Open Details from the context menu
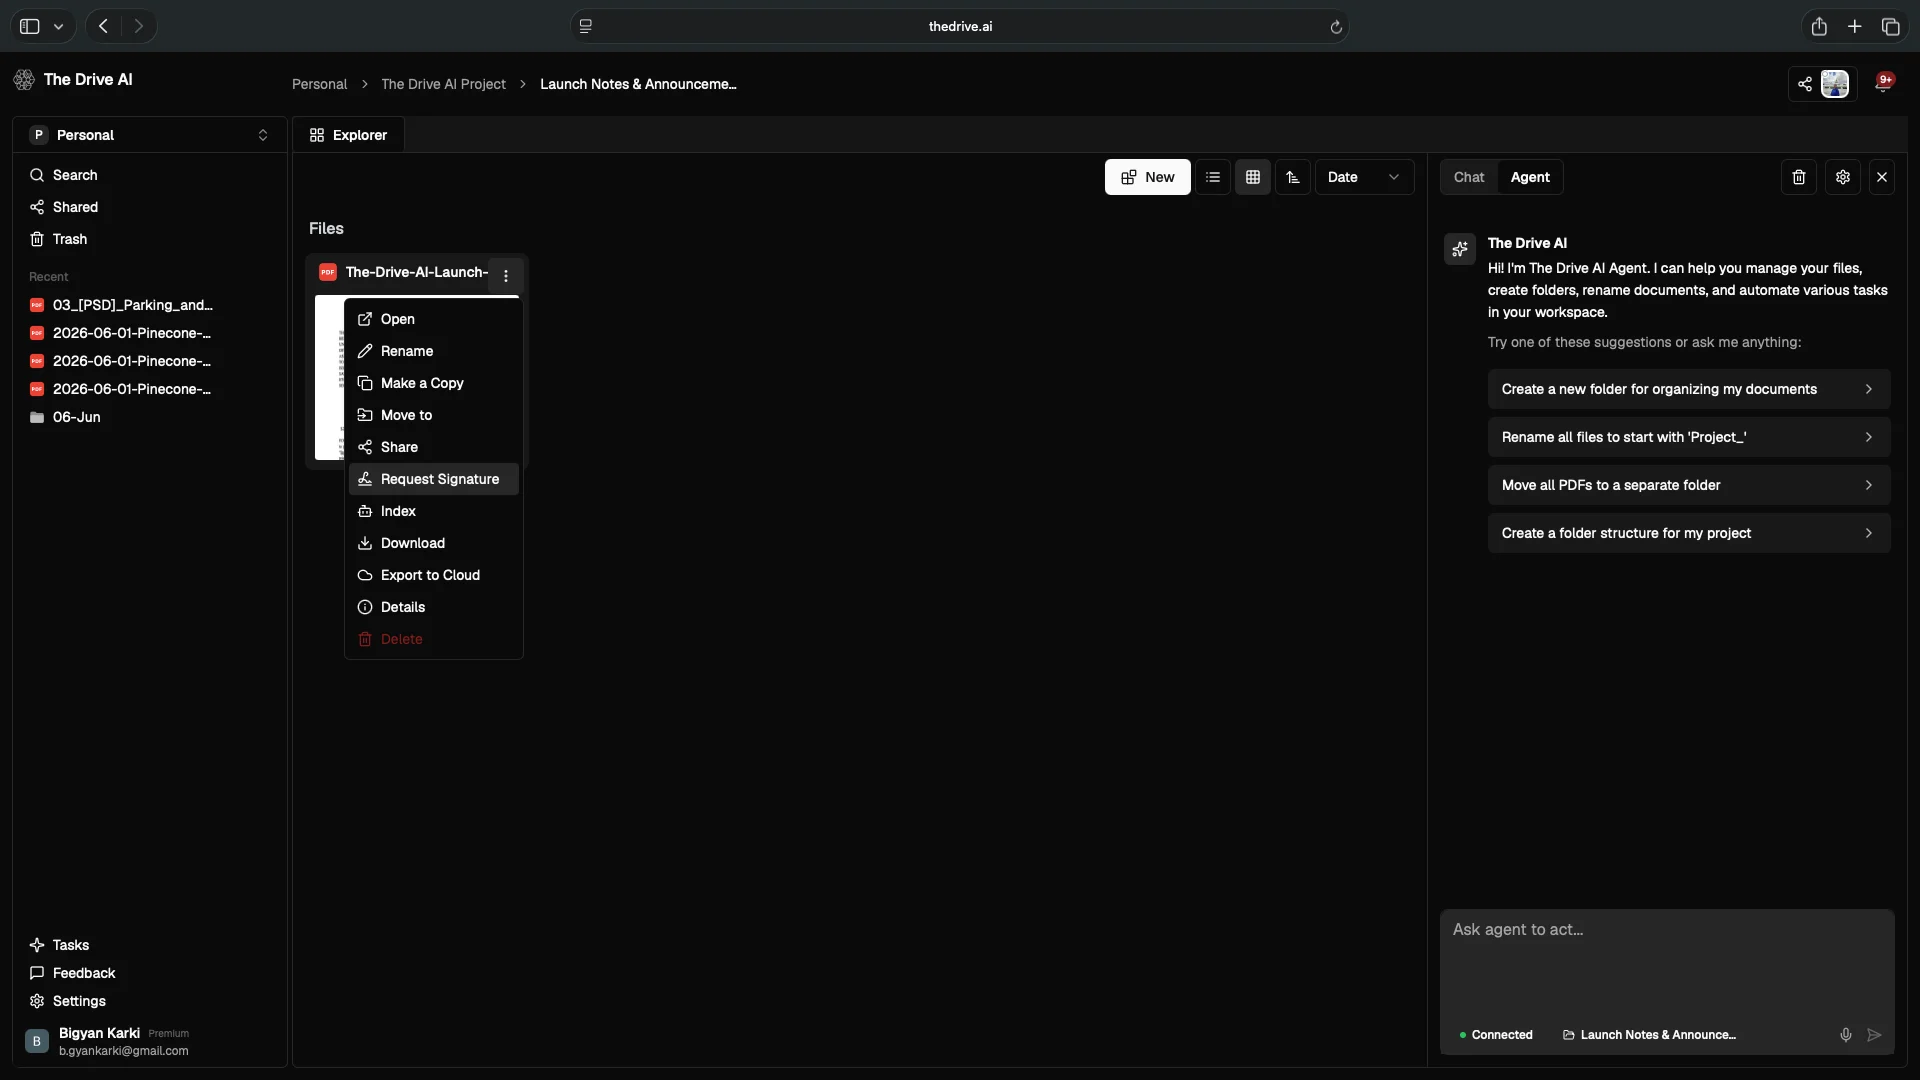1920x1080 pixels. tap(434, 607)
